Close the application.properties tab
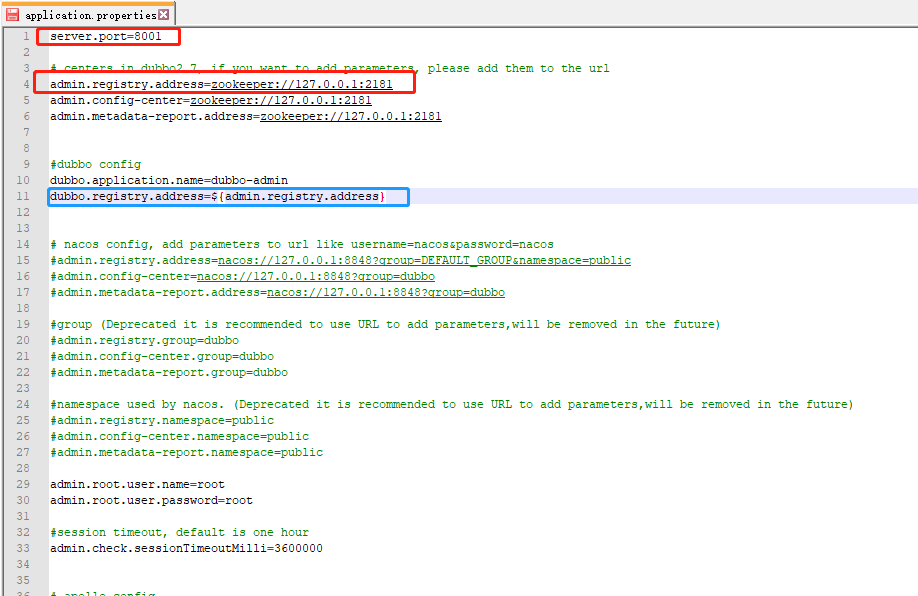Image resolution: width=918 pixels, height=596 pixels. coord(165,14)
